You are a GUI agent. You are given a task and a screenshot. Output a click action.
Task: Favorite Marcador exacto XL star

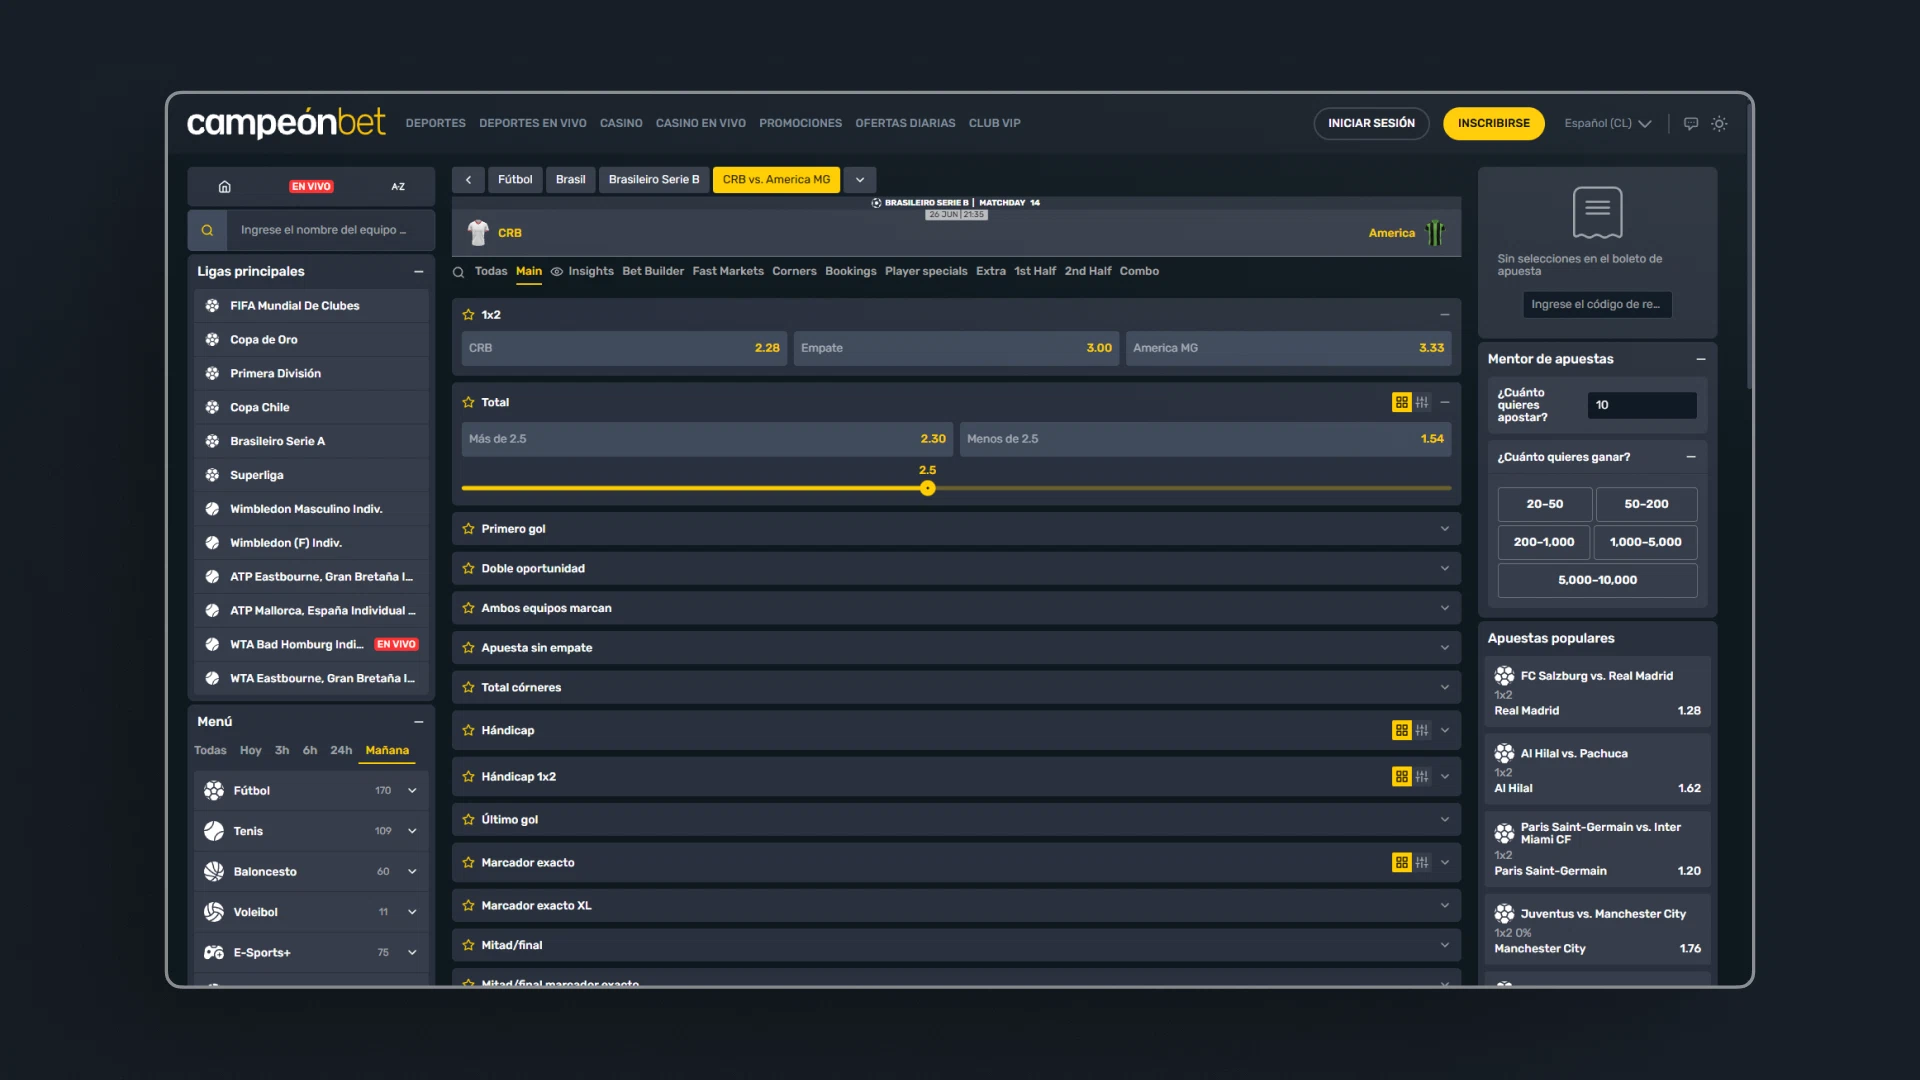pyautogui.click(x=468, y=906)
